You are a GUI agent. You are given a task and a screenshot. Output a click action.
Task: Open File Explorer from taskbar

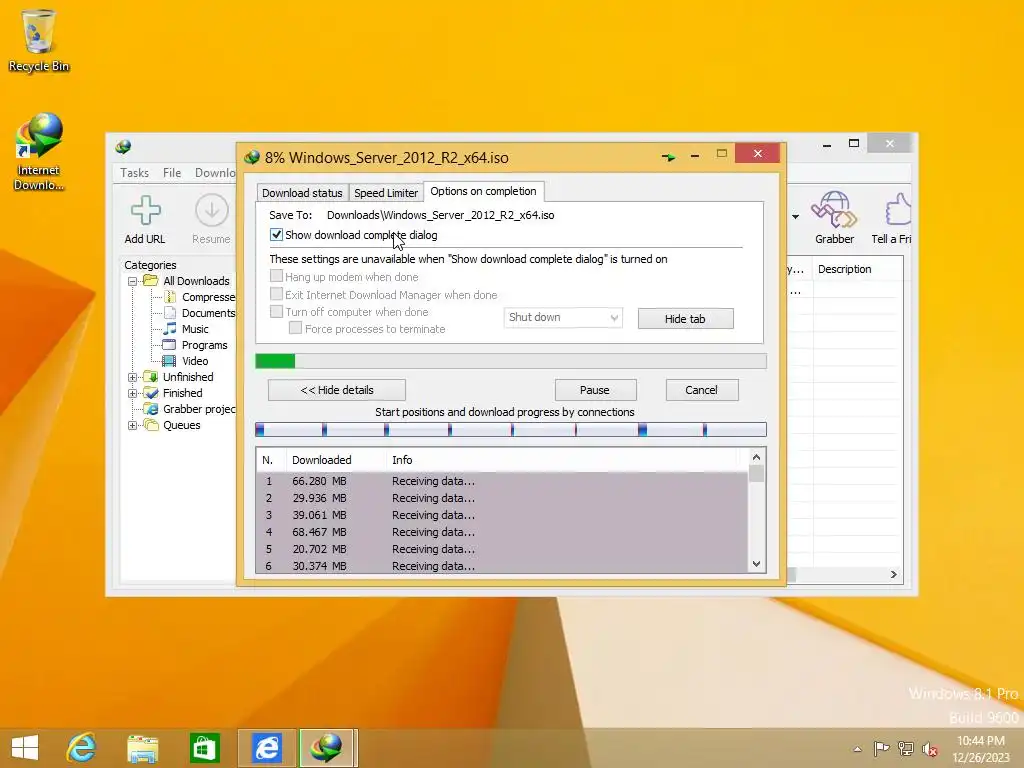coord(142,748)
